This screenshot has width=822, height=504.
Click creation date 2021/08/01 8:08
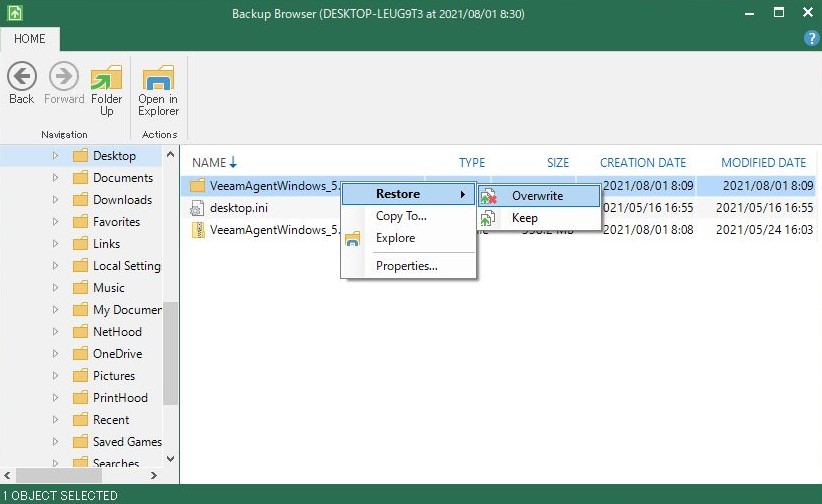click(648, 230)
